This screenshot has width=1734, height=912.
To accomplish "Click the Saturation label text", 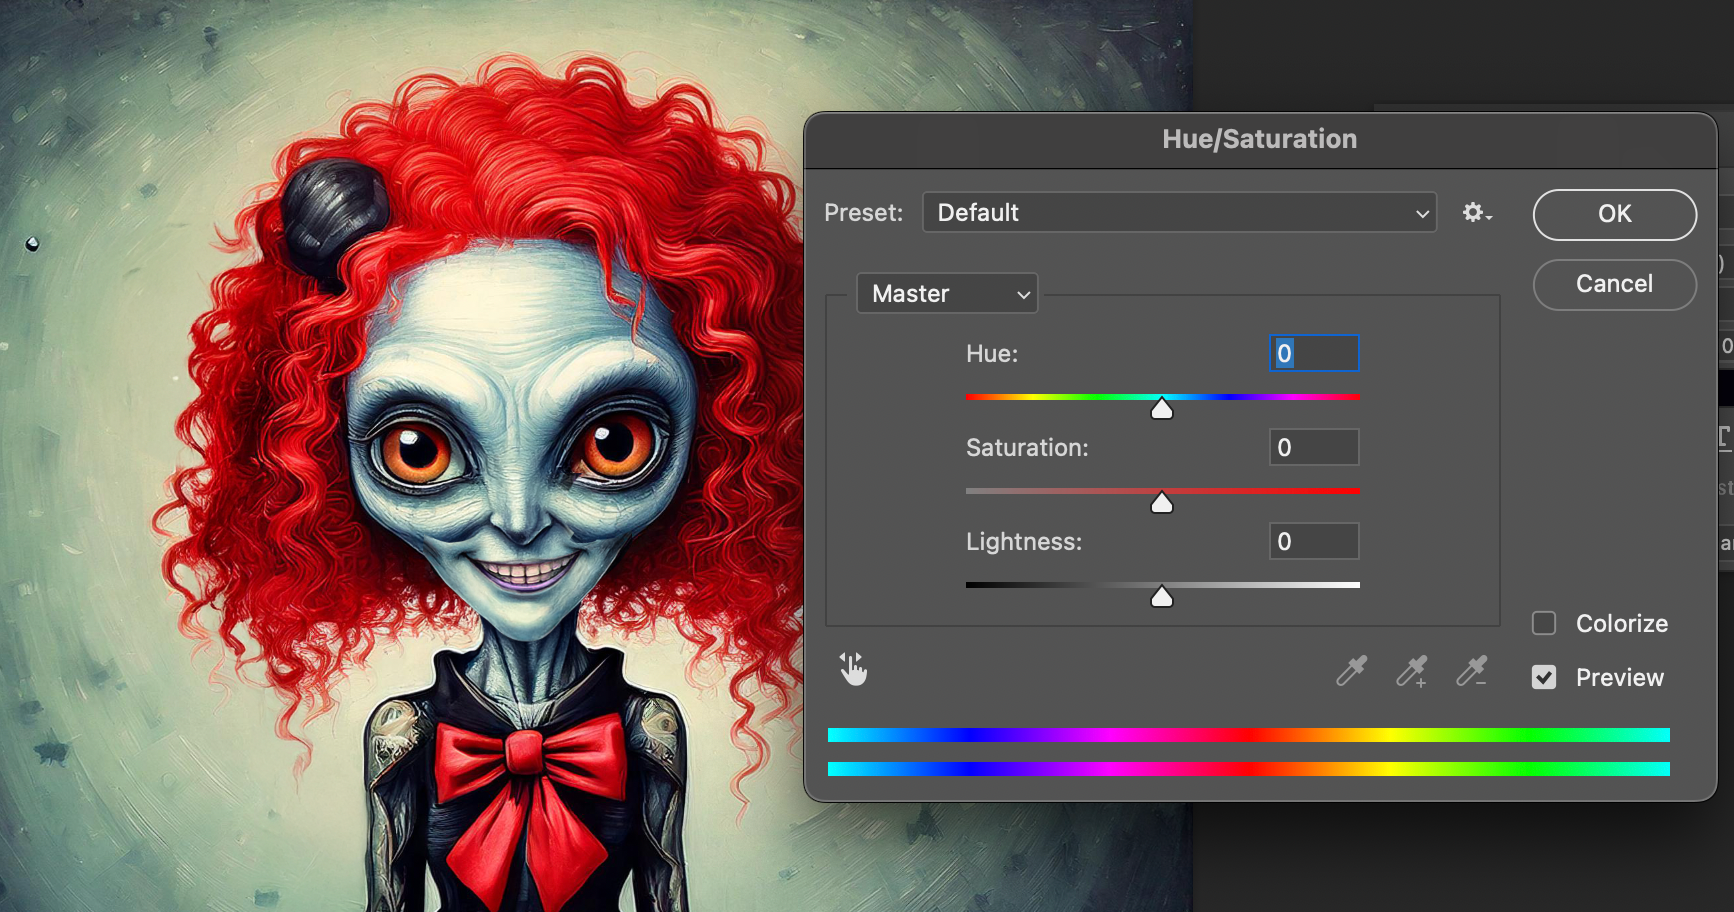I will (x=1027, y=447).
